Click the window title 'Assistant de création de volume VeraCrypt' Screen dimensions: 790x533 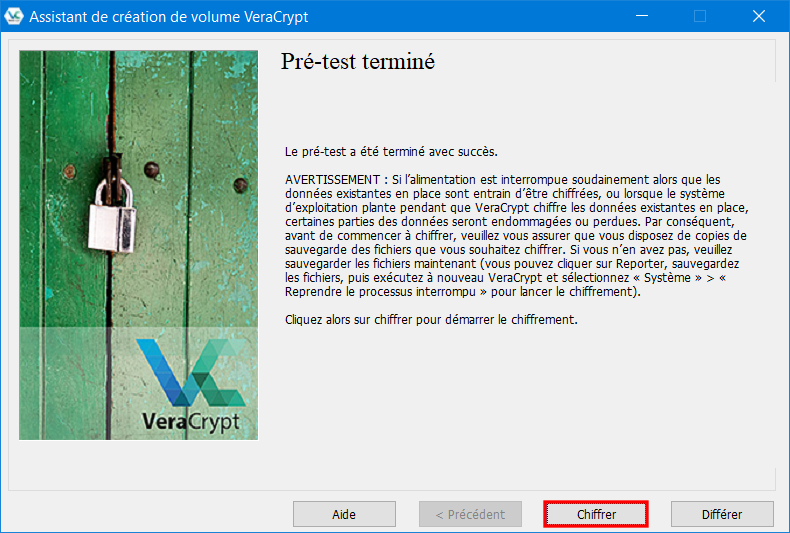(169, 17)
